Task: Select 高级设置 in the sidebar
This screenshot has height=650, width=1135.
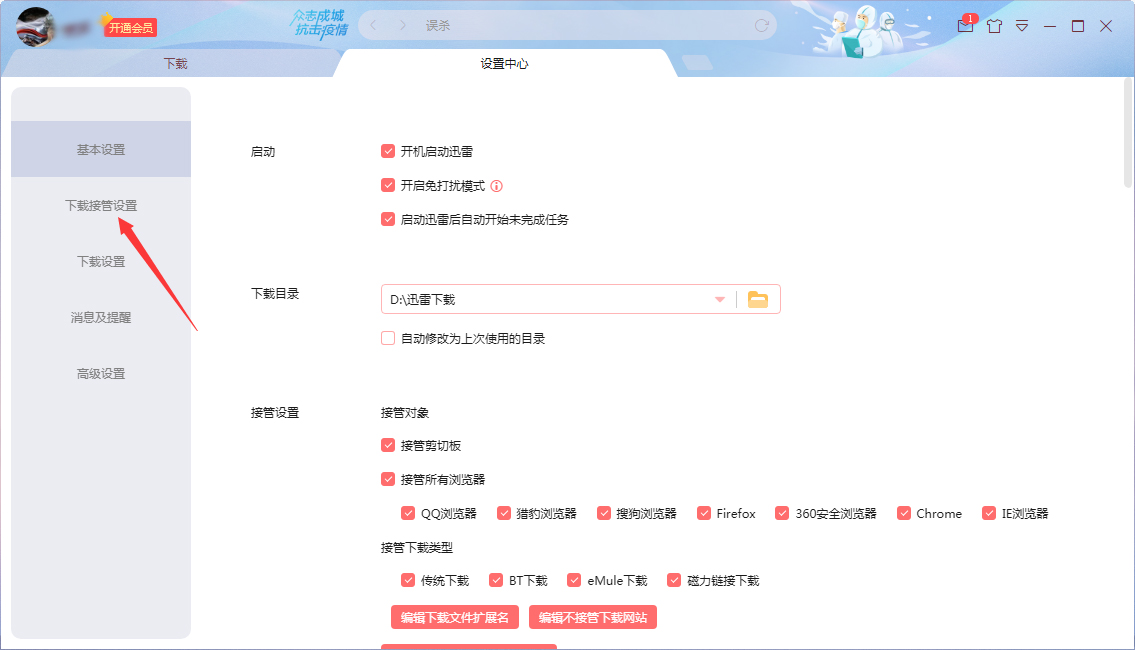Action: click(x=100, y=373)
